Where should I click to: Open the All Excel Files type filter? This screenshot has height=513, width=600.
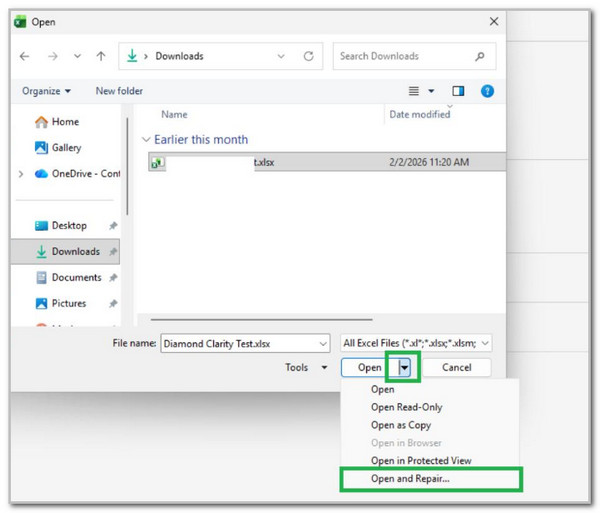click(x=416, y=343)
